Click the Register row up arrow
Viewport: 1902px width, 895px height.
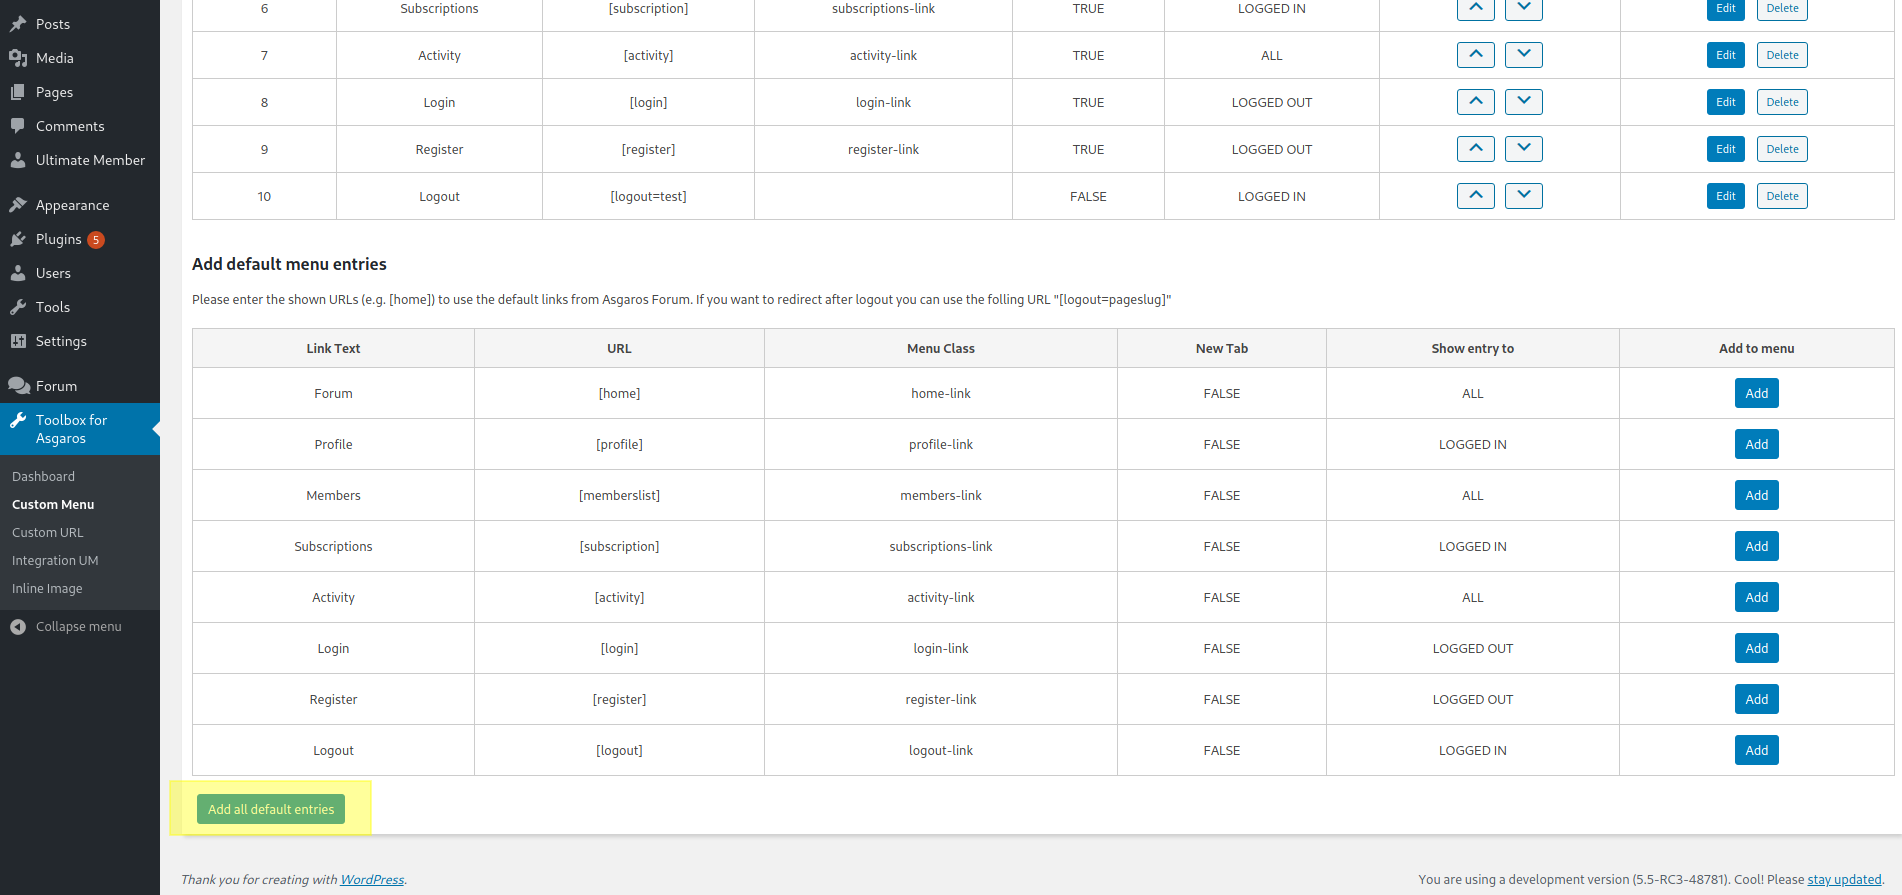[1475, 149]
